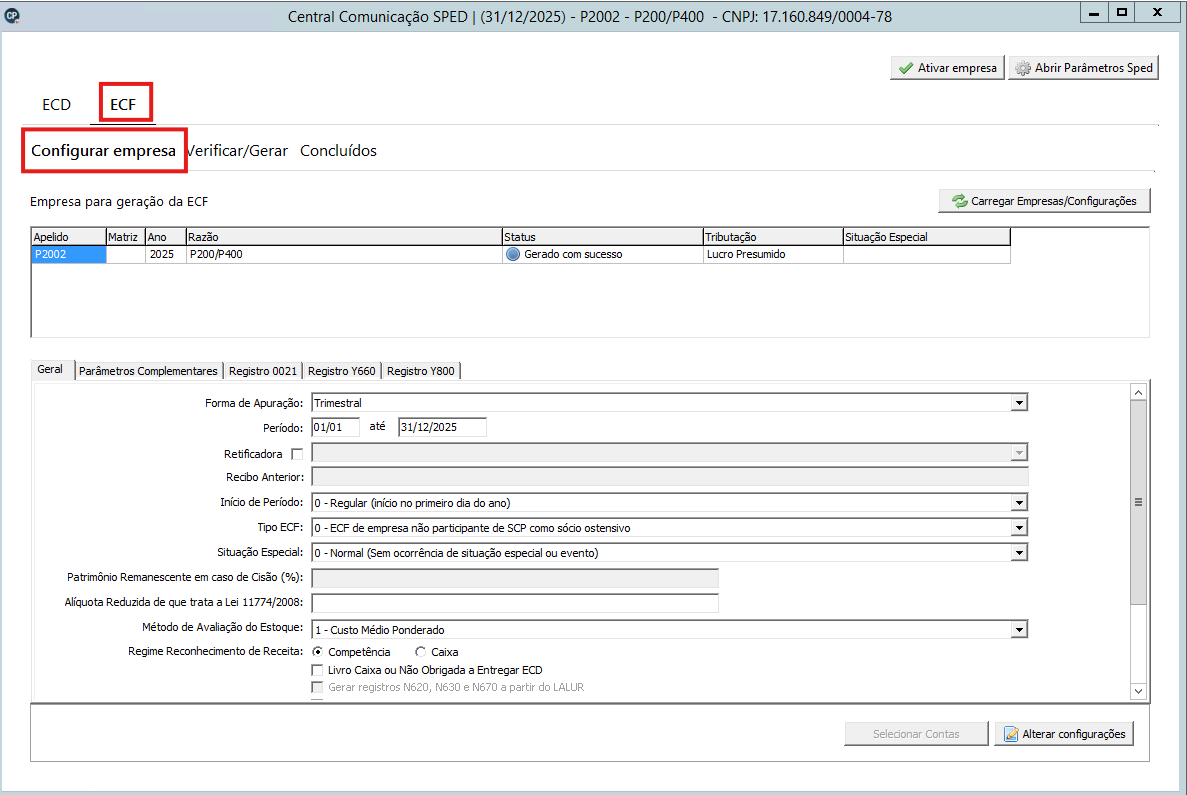Open the Registro Y800 tab
This screenshot has height=795, width=1187.
[x=421, y=371]
